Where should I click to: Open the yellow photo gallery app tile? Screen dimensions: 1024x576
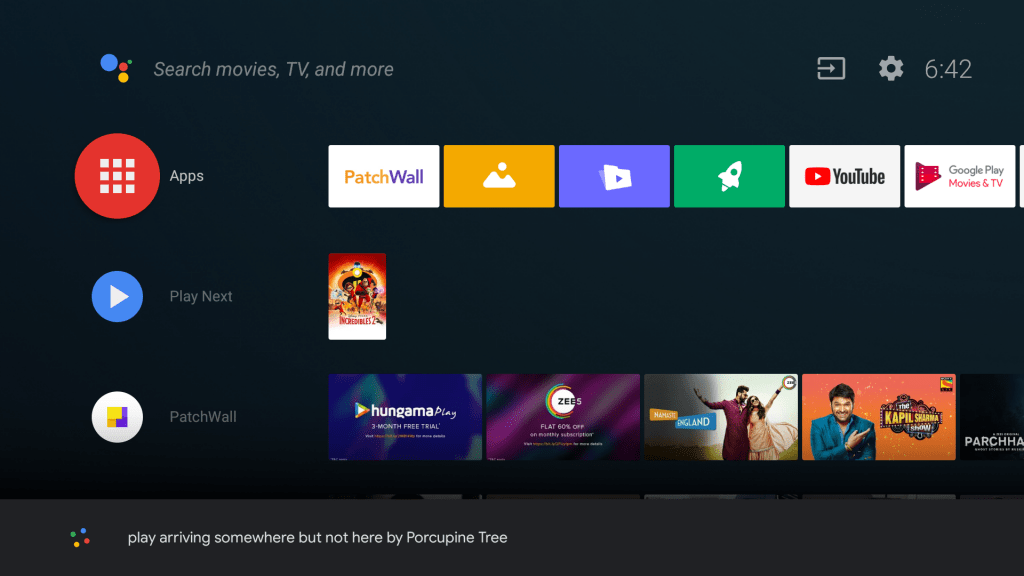point(499,176)
